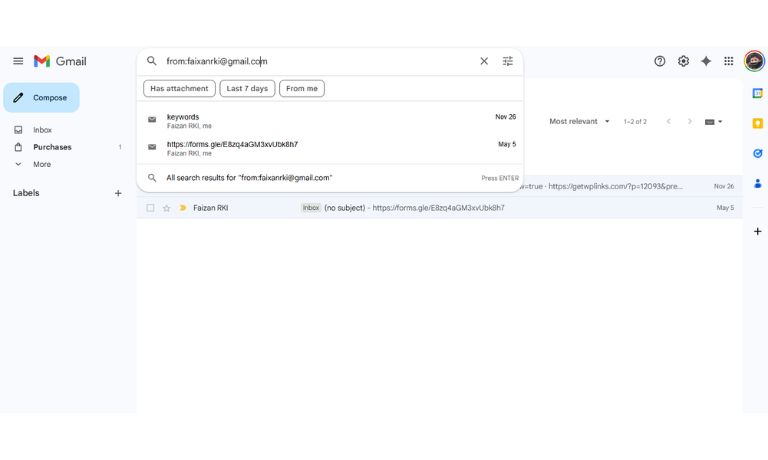Click the magnifier beside All search results
The height and width of the screenshot is (460, 768).
[152, 178]
